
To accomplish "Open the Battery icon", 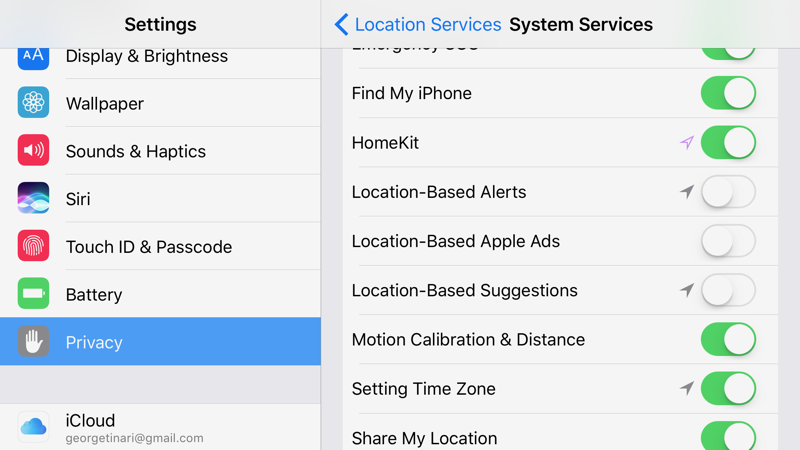I will (33, 294).
